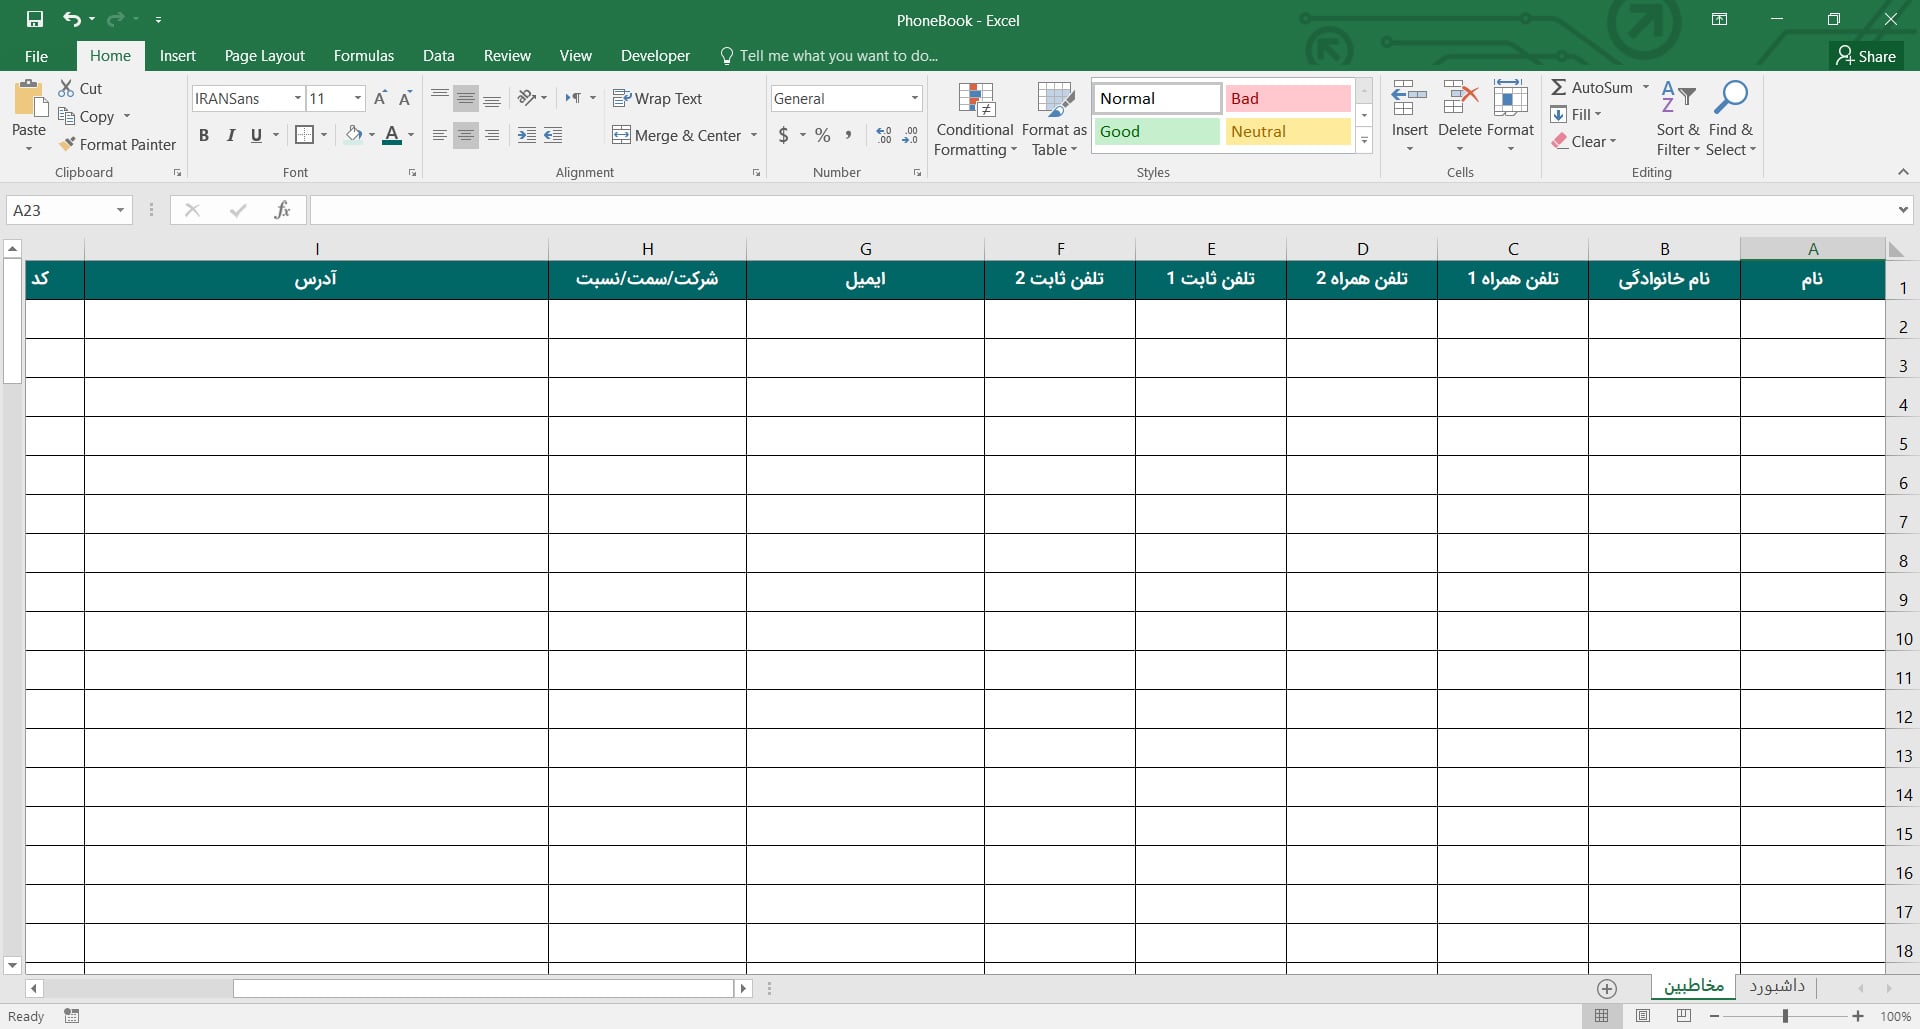The height and width of the screenshot is (1029, 1920).
Task: Click the Format Painter brush icon
Action: pyautogui.click(x=67, y=144)
